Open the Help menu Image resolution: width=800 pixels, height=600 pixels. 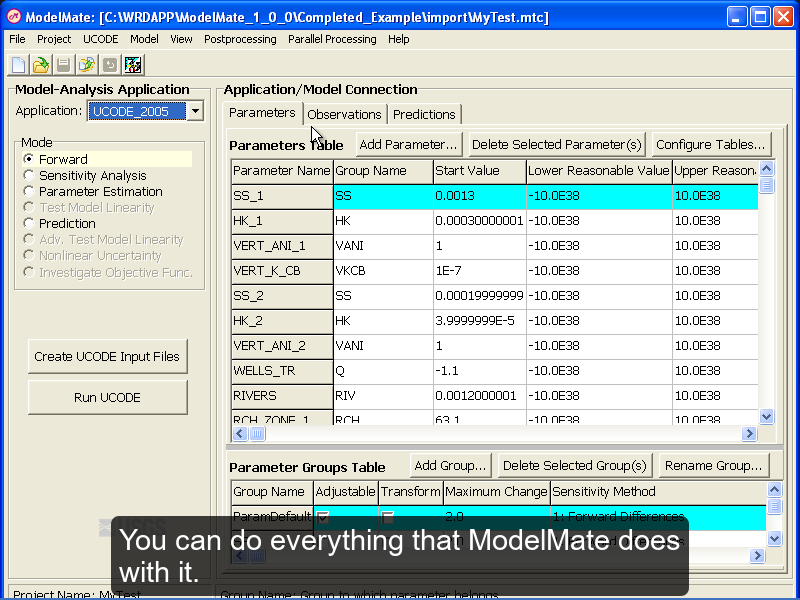[398, 39]
